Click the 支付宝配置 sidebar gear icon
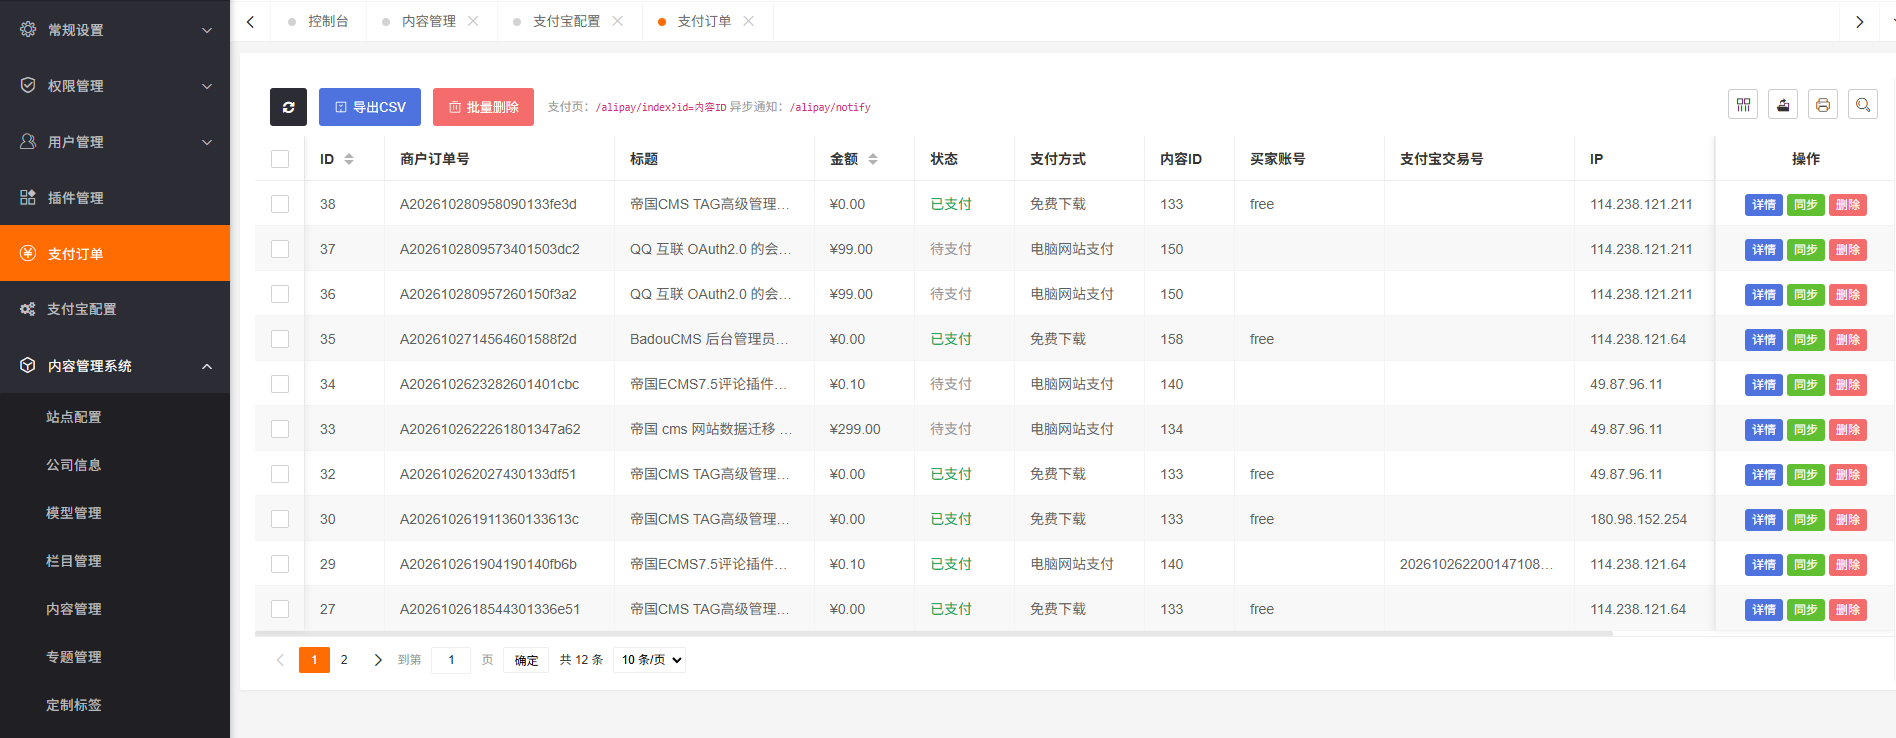This screenshot has width=1896, height=738. coord(28,309)
